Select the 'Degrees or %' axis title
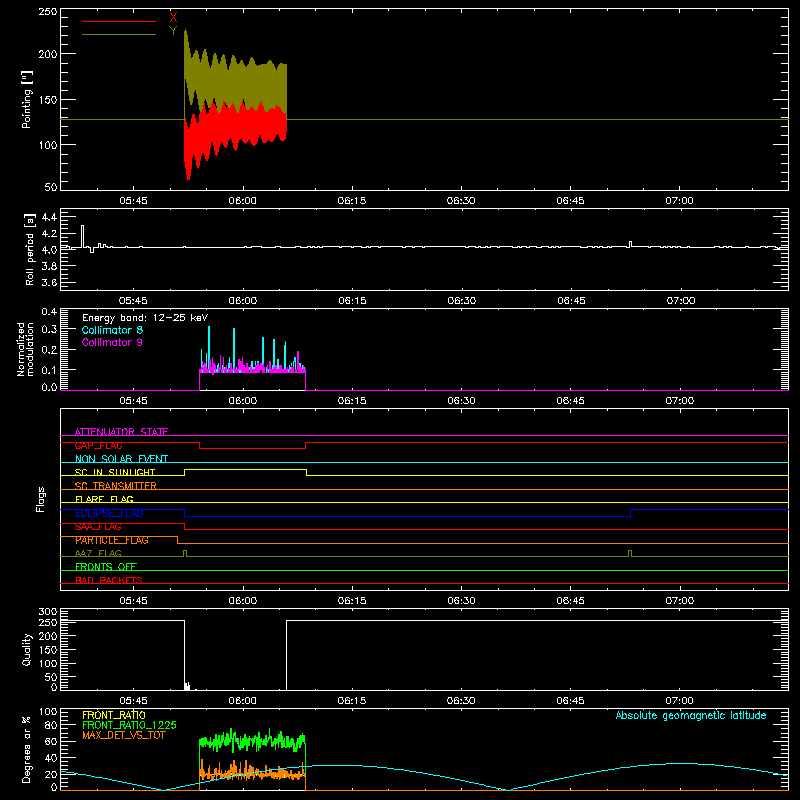 click(x=26, y=750)
